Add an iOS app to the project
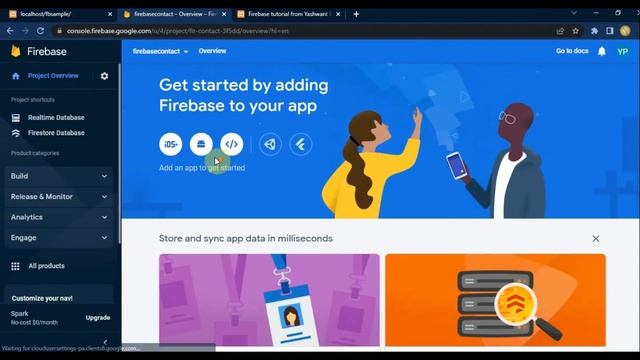The image size is (640, 360). [171, 144]
